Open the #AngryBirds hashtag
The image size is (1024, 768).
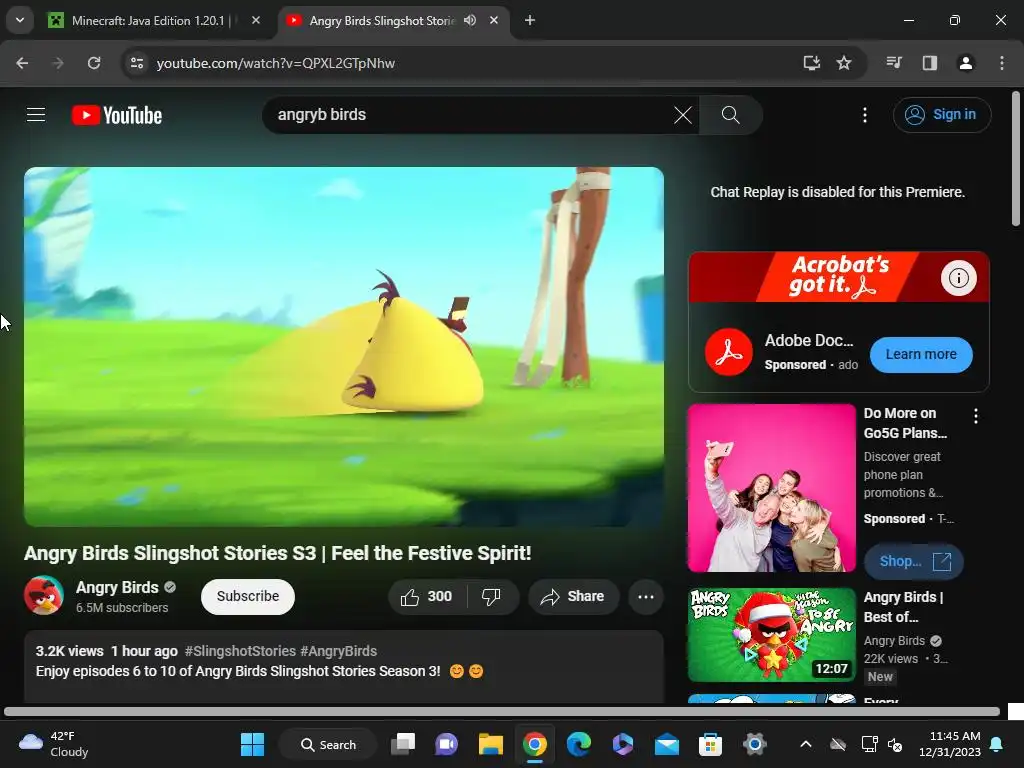[x=338, y=651]
